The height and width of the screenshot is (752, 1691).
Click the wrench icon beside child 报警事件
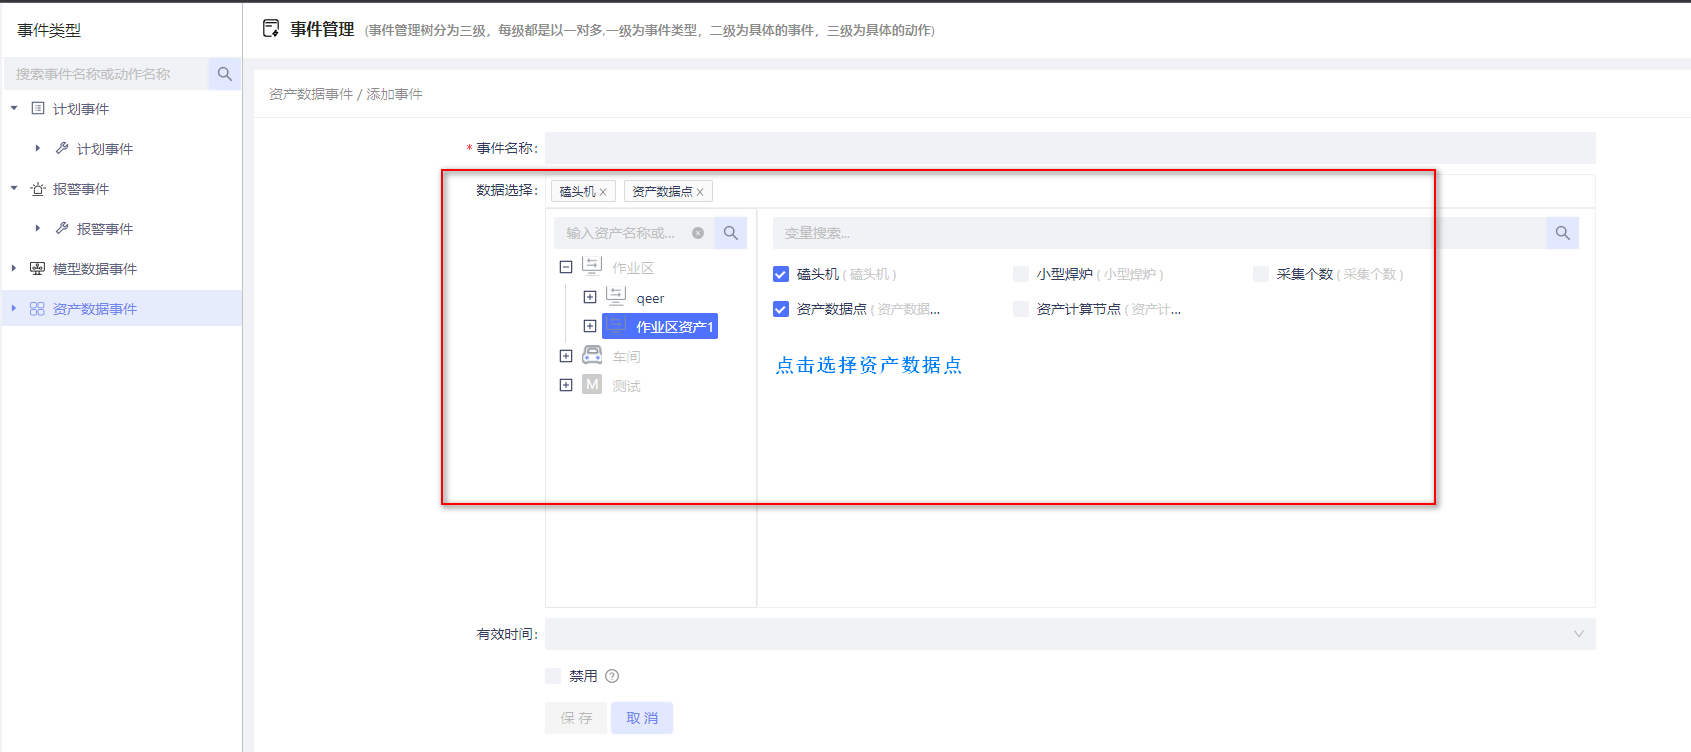click(x=62, y=228)
